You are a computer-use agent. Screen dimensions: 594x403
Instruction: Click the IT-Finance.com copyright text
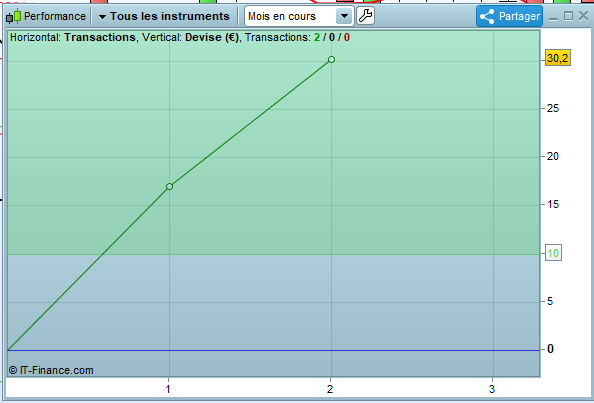51,370
